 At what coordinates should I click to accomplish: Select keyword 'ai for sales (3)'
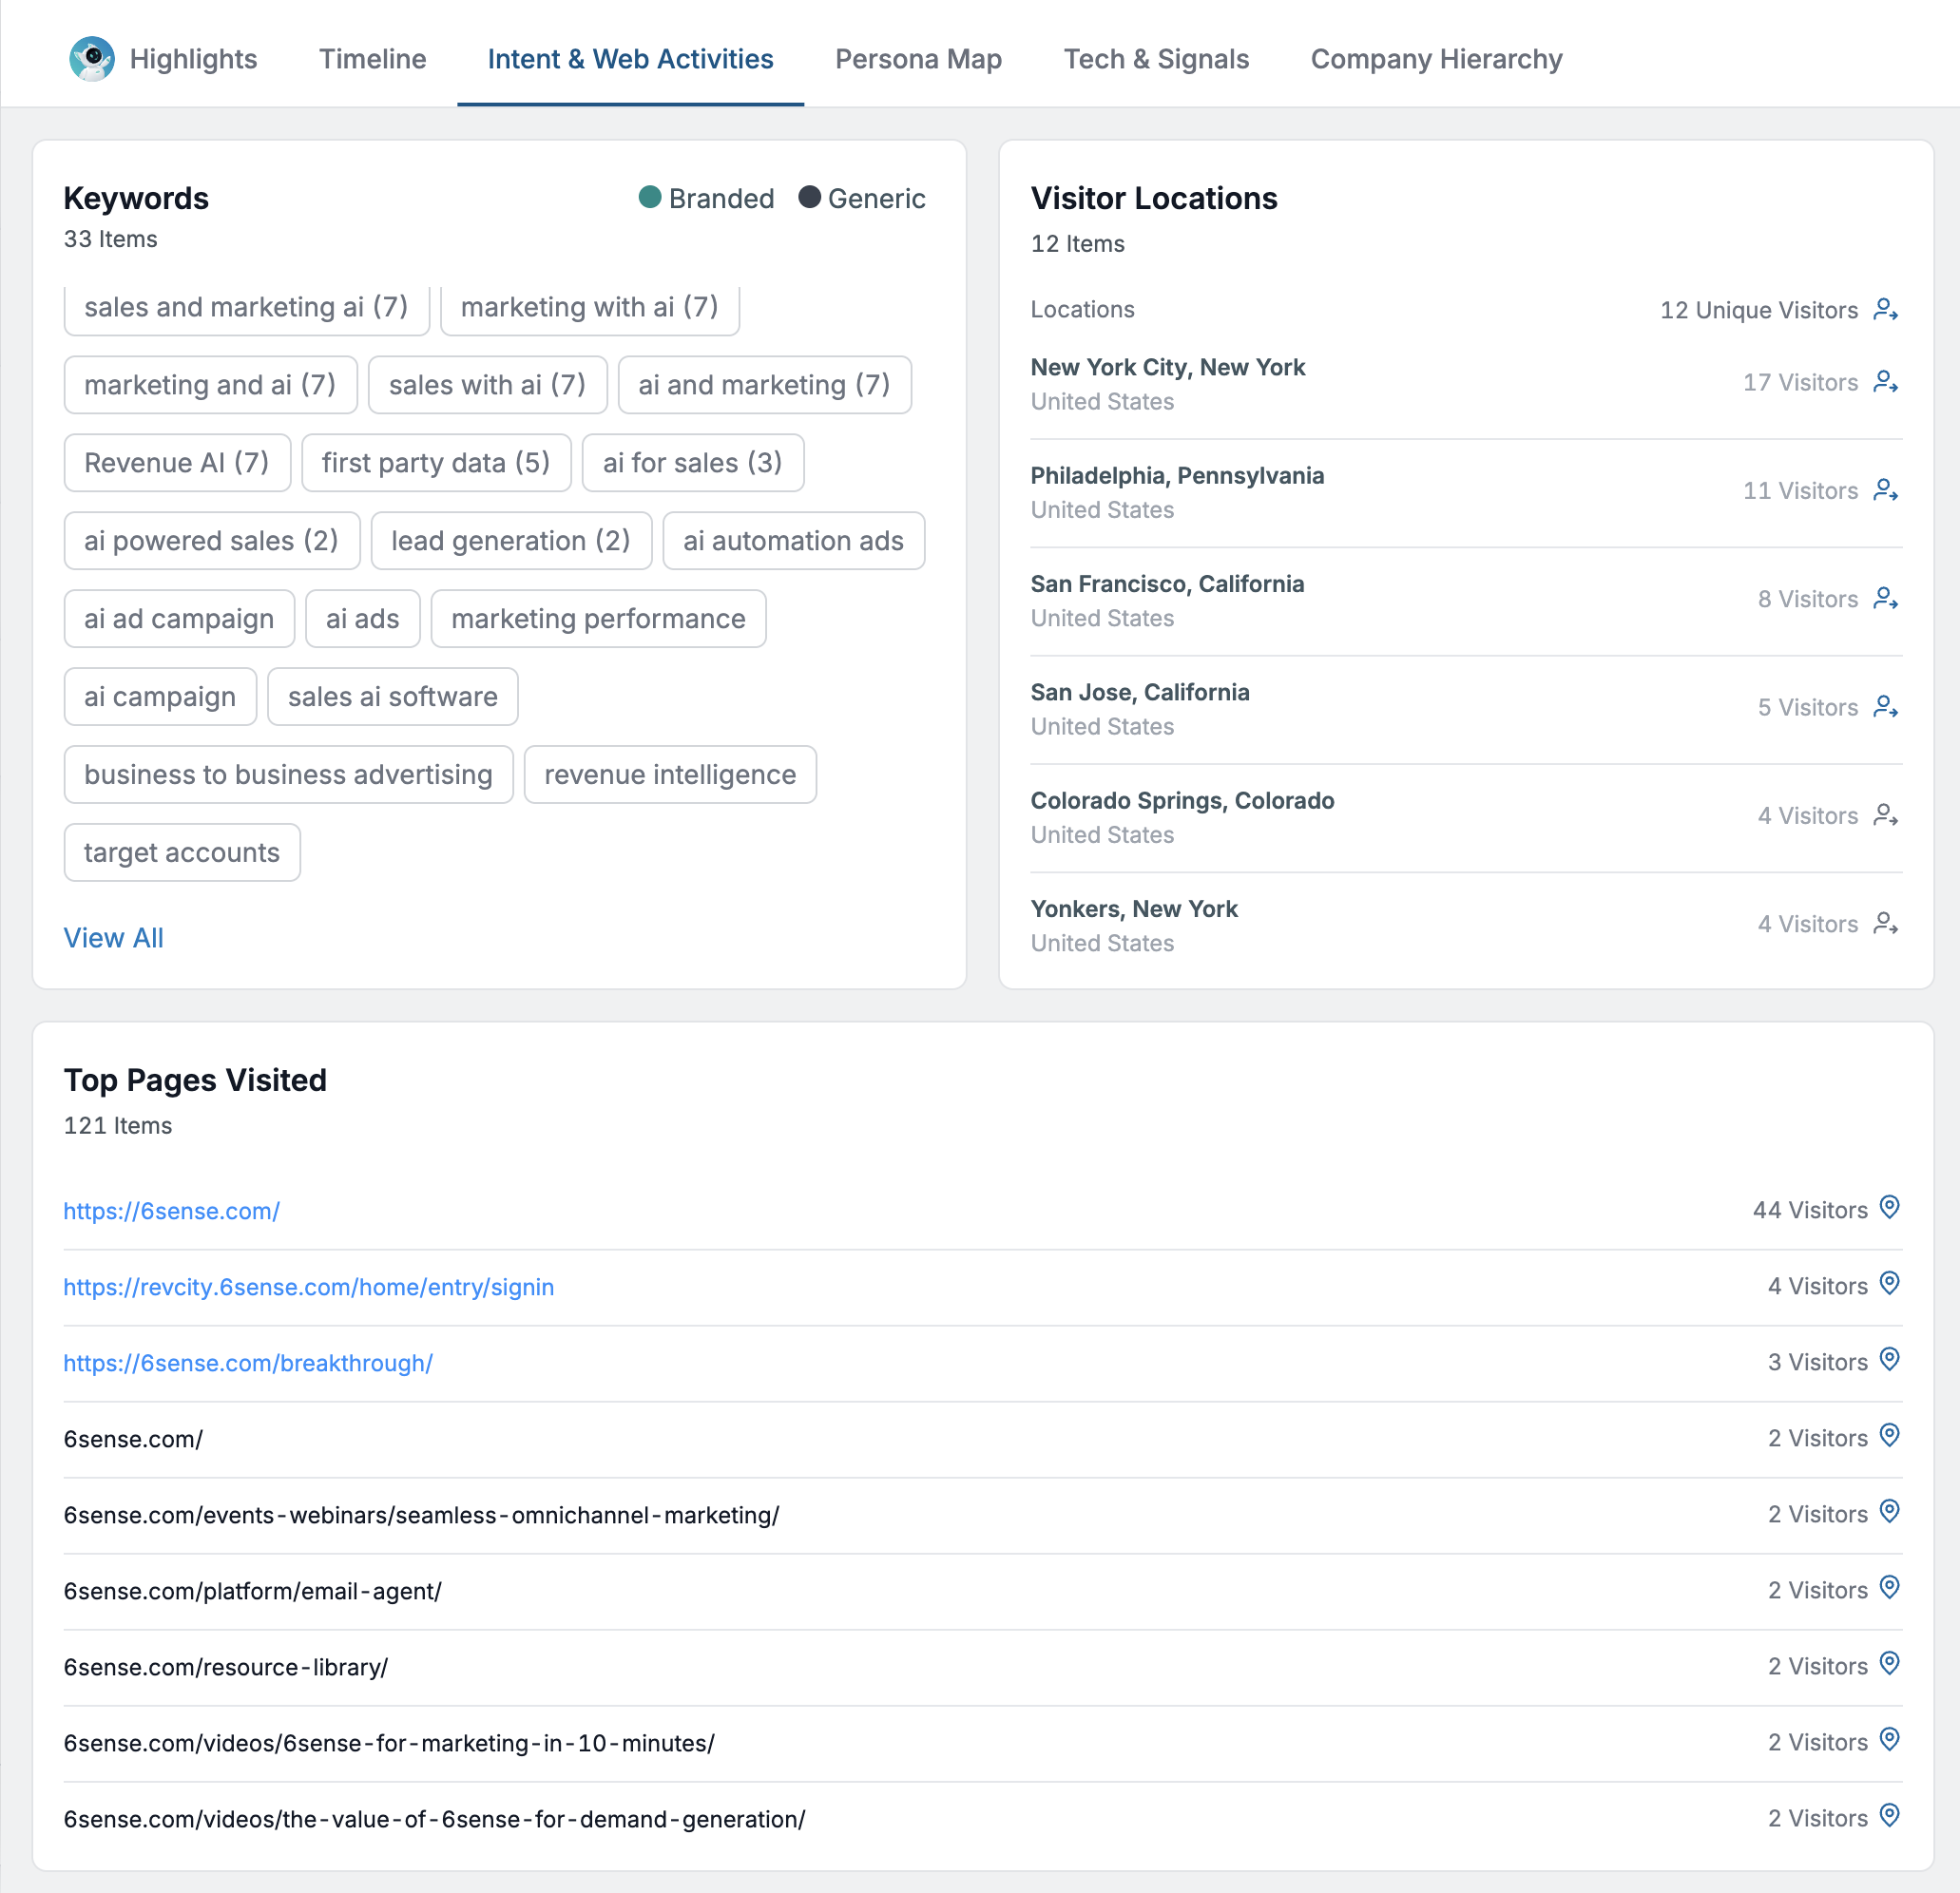(x=693, y=463)
